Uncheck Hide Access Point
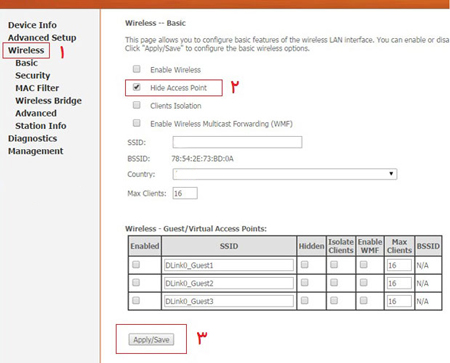The height and width of the screenshot is (363, 450). [136, 87]
